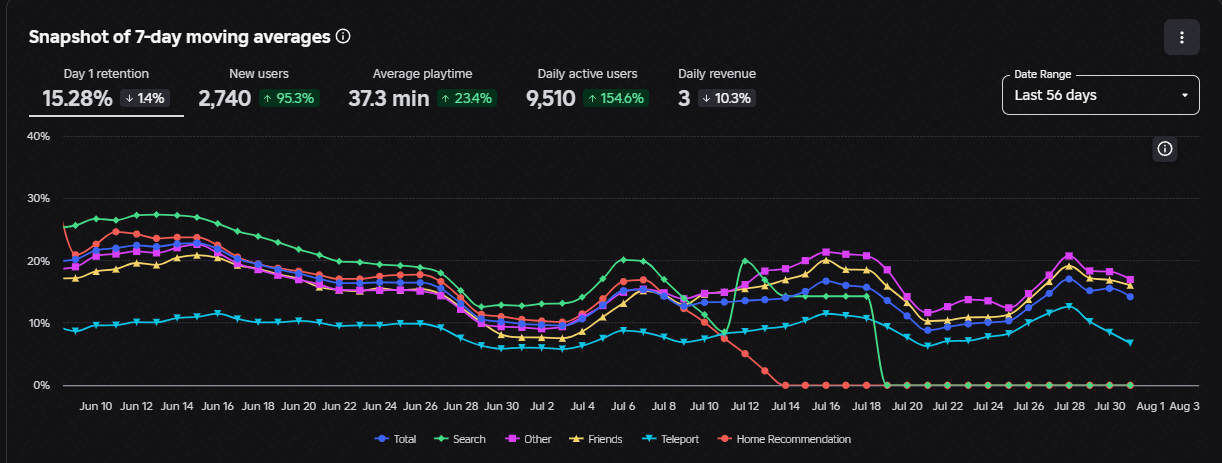Screen dimensions: 1222x463
Task: Click the Snapshot of 7-day moving averages title
Action: [x=179, y=37]
